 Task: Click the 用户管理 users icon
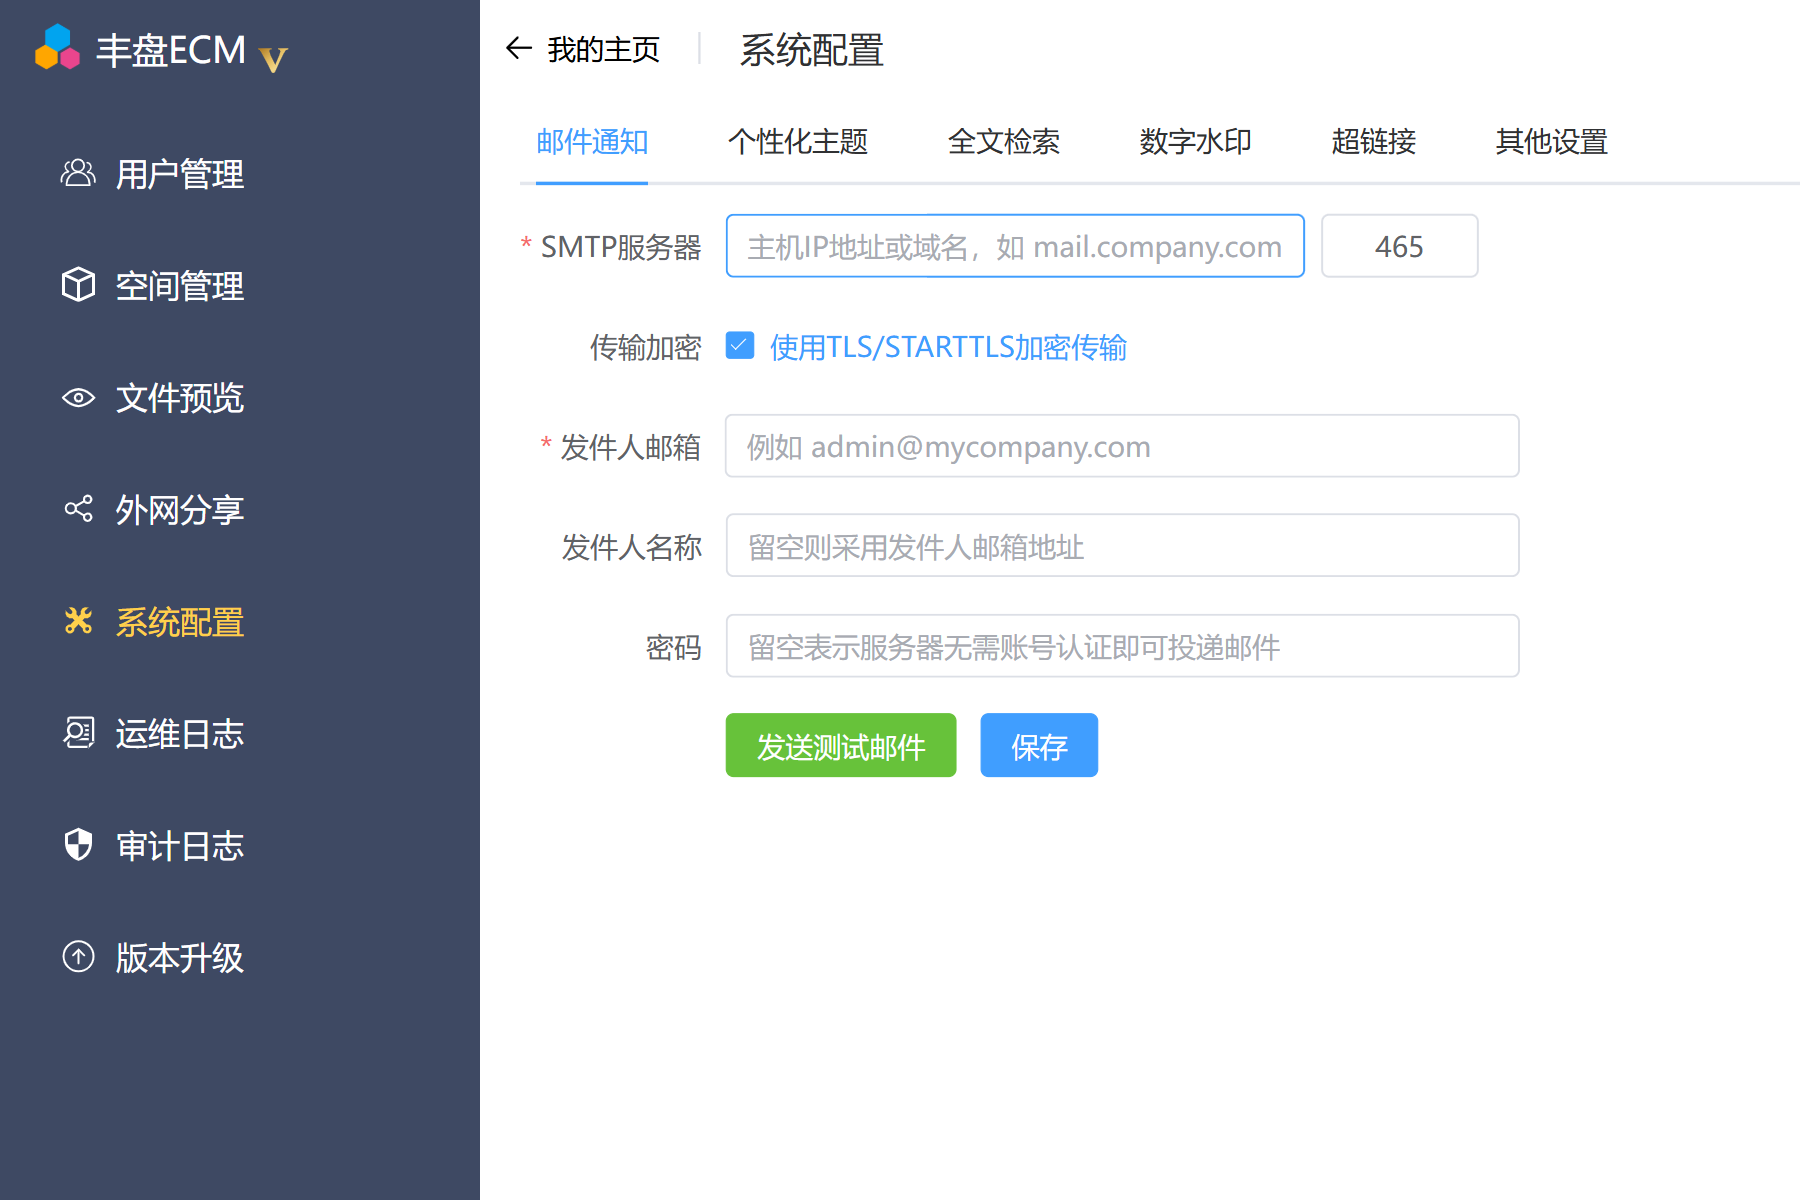coord(78,174)
